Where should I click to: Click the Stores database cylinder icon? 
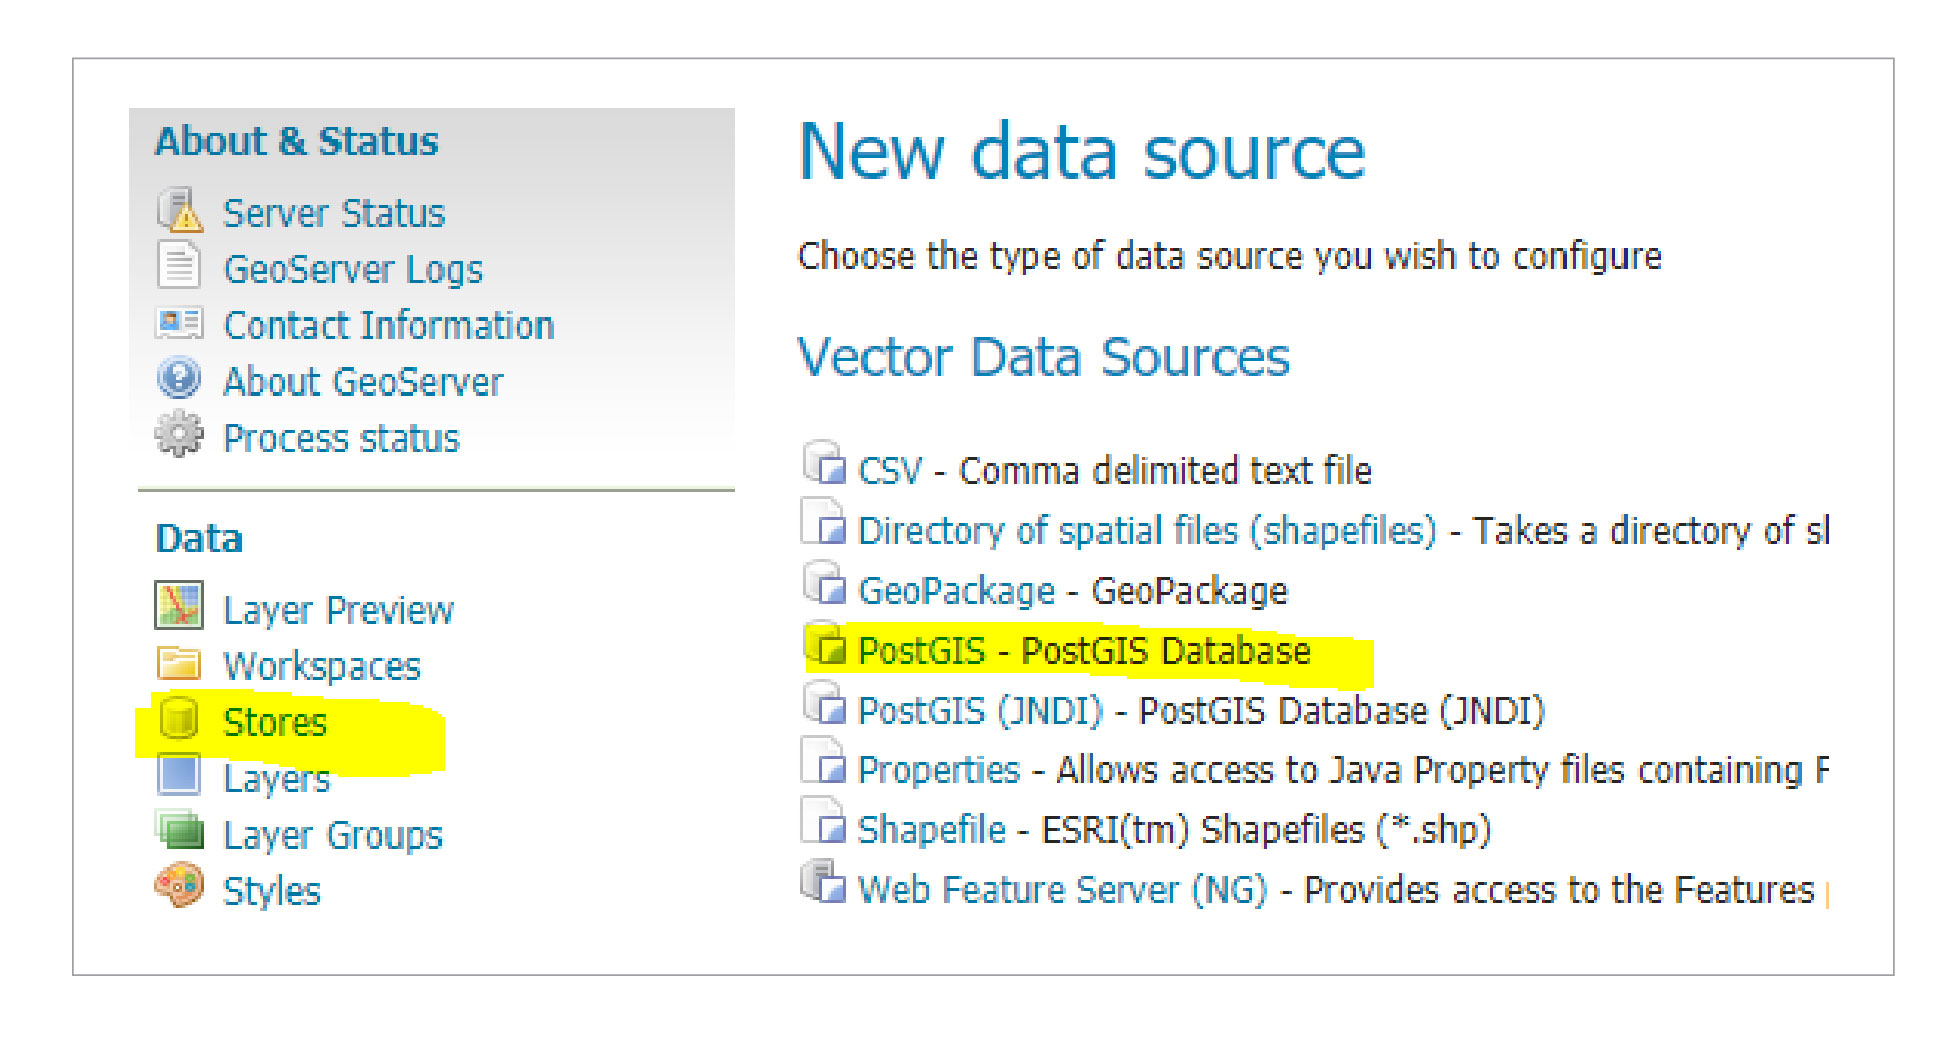180,720
